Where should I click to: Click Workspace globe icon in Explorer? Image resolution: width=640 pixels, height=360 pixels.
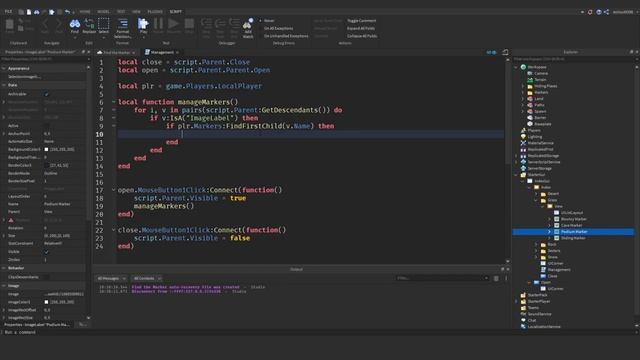523,67
